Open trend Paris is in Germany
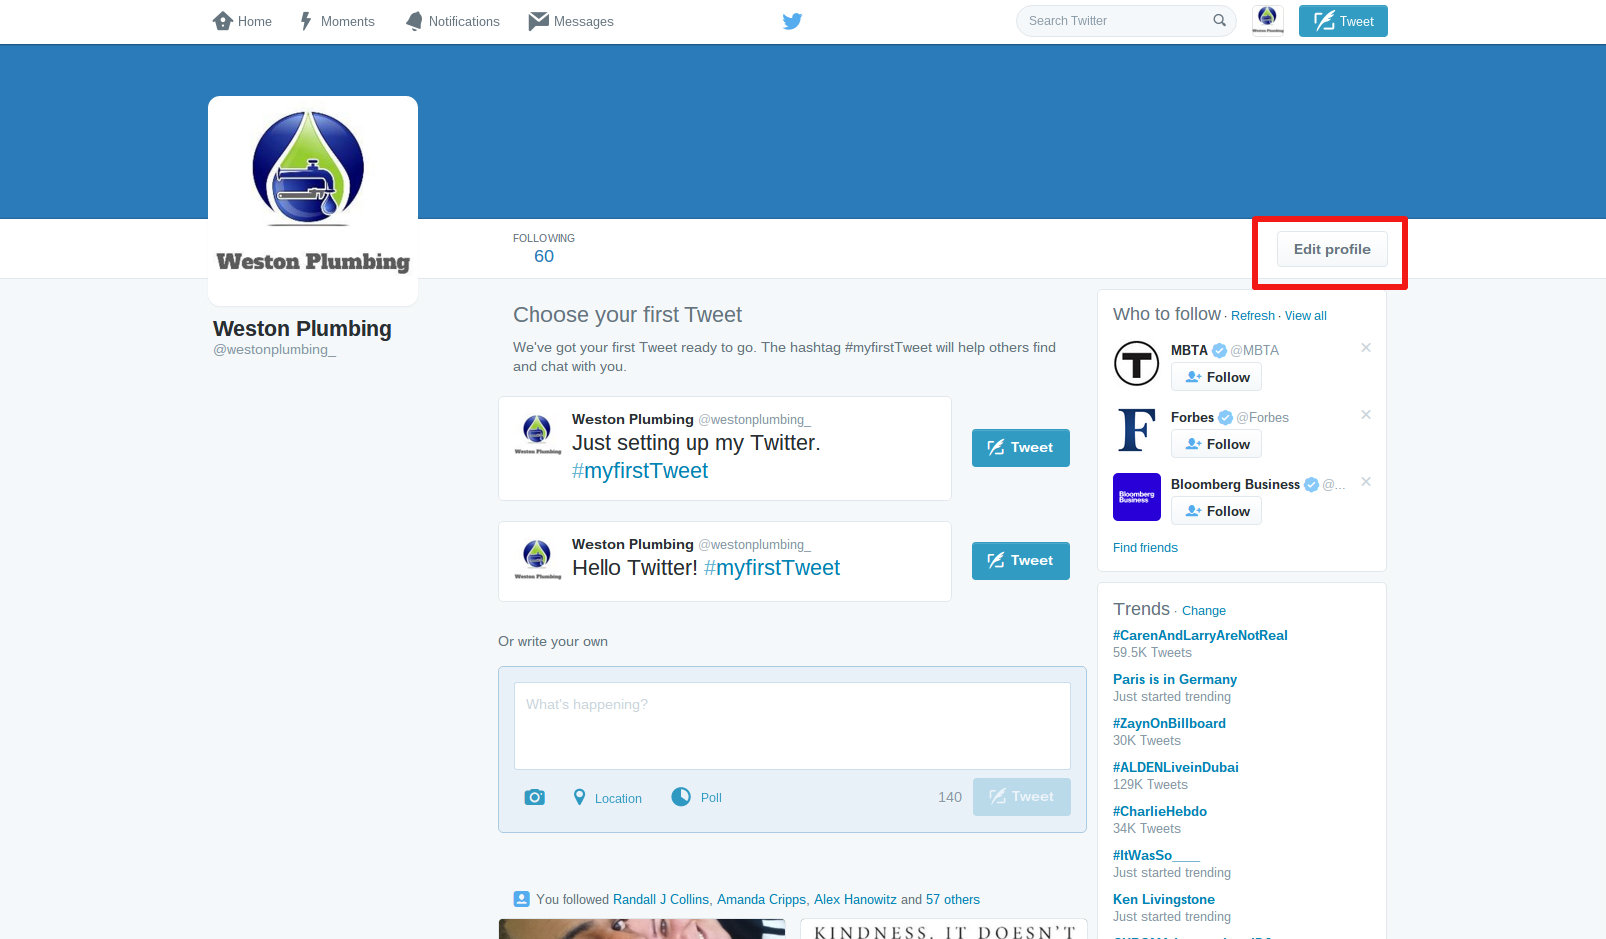The width and height of the screenshot is (1606, 939). point(1175,679)
